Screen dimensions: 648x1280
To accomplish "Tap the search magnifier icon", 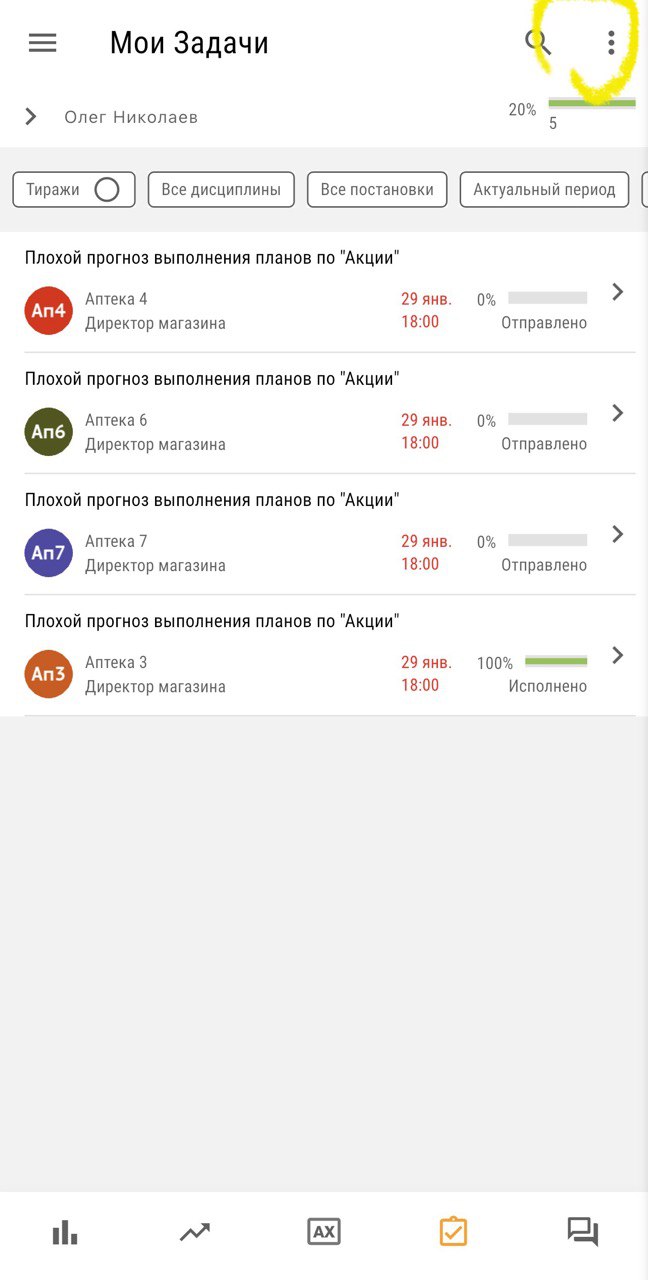I will click(x=538, y=42).
